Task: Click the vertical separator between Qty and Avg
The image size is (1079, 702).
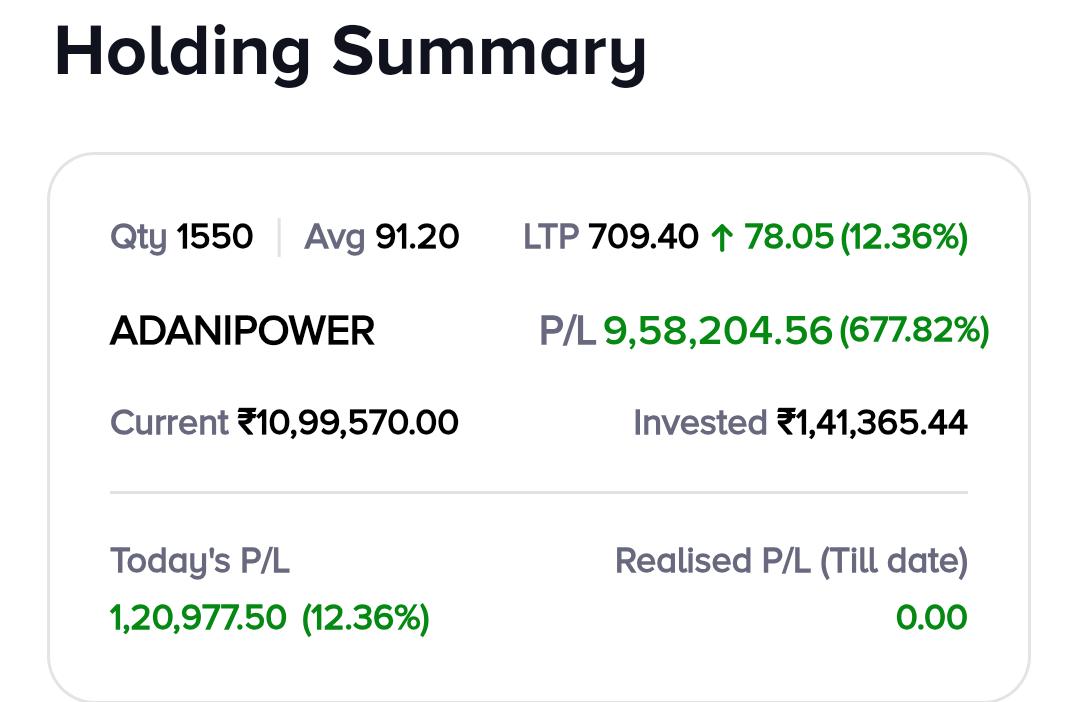Action: [279, 238]
